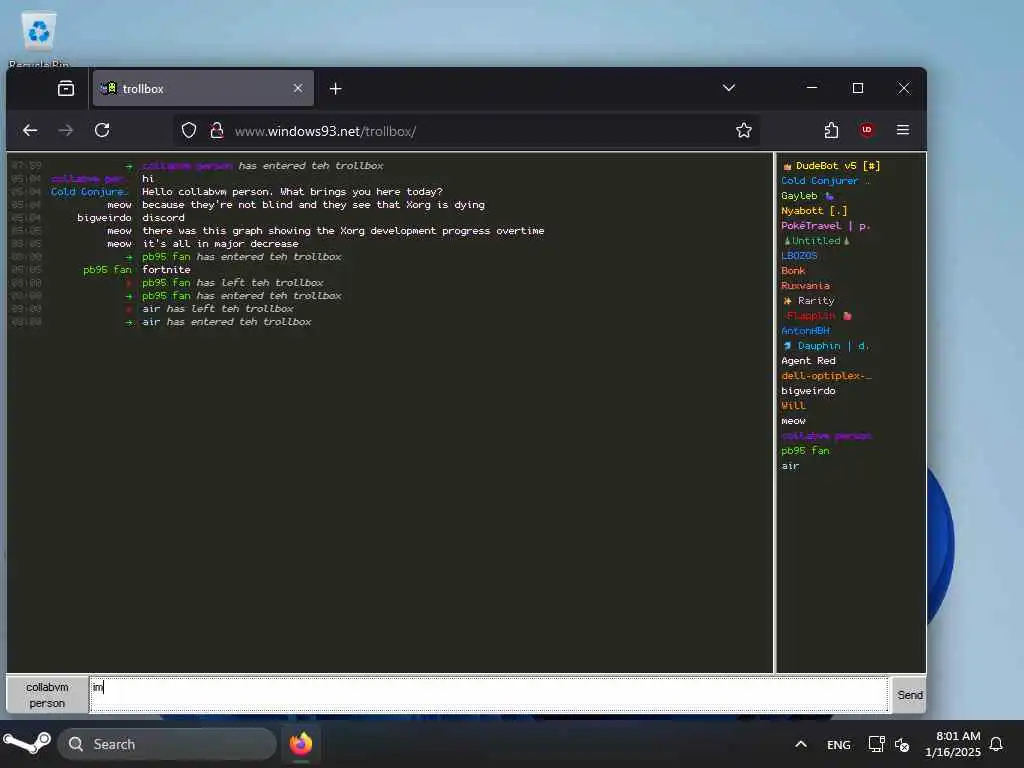Open Firefox View at the tab bar start
1024x768 pixels.
[66, 88]
